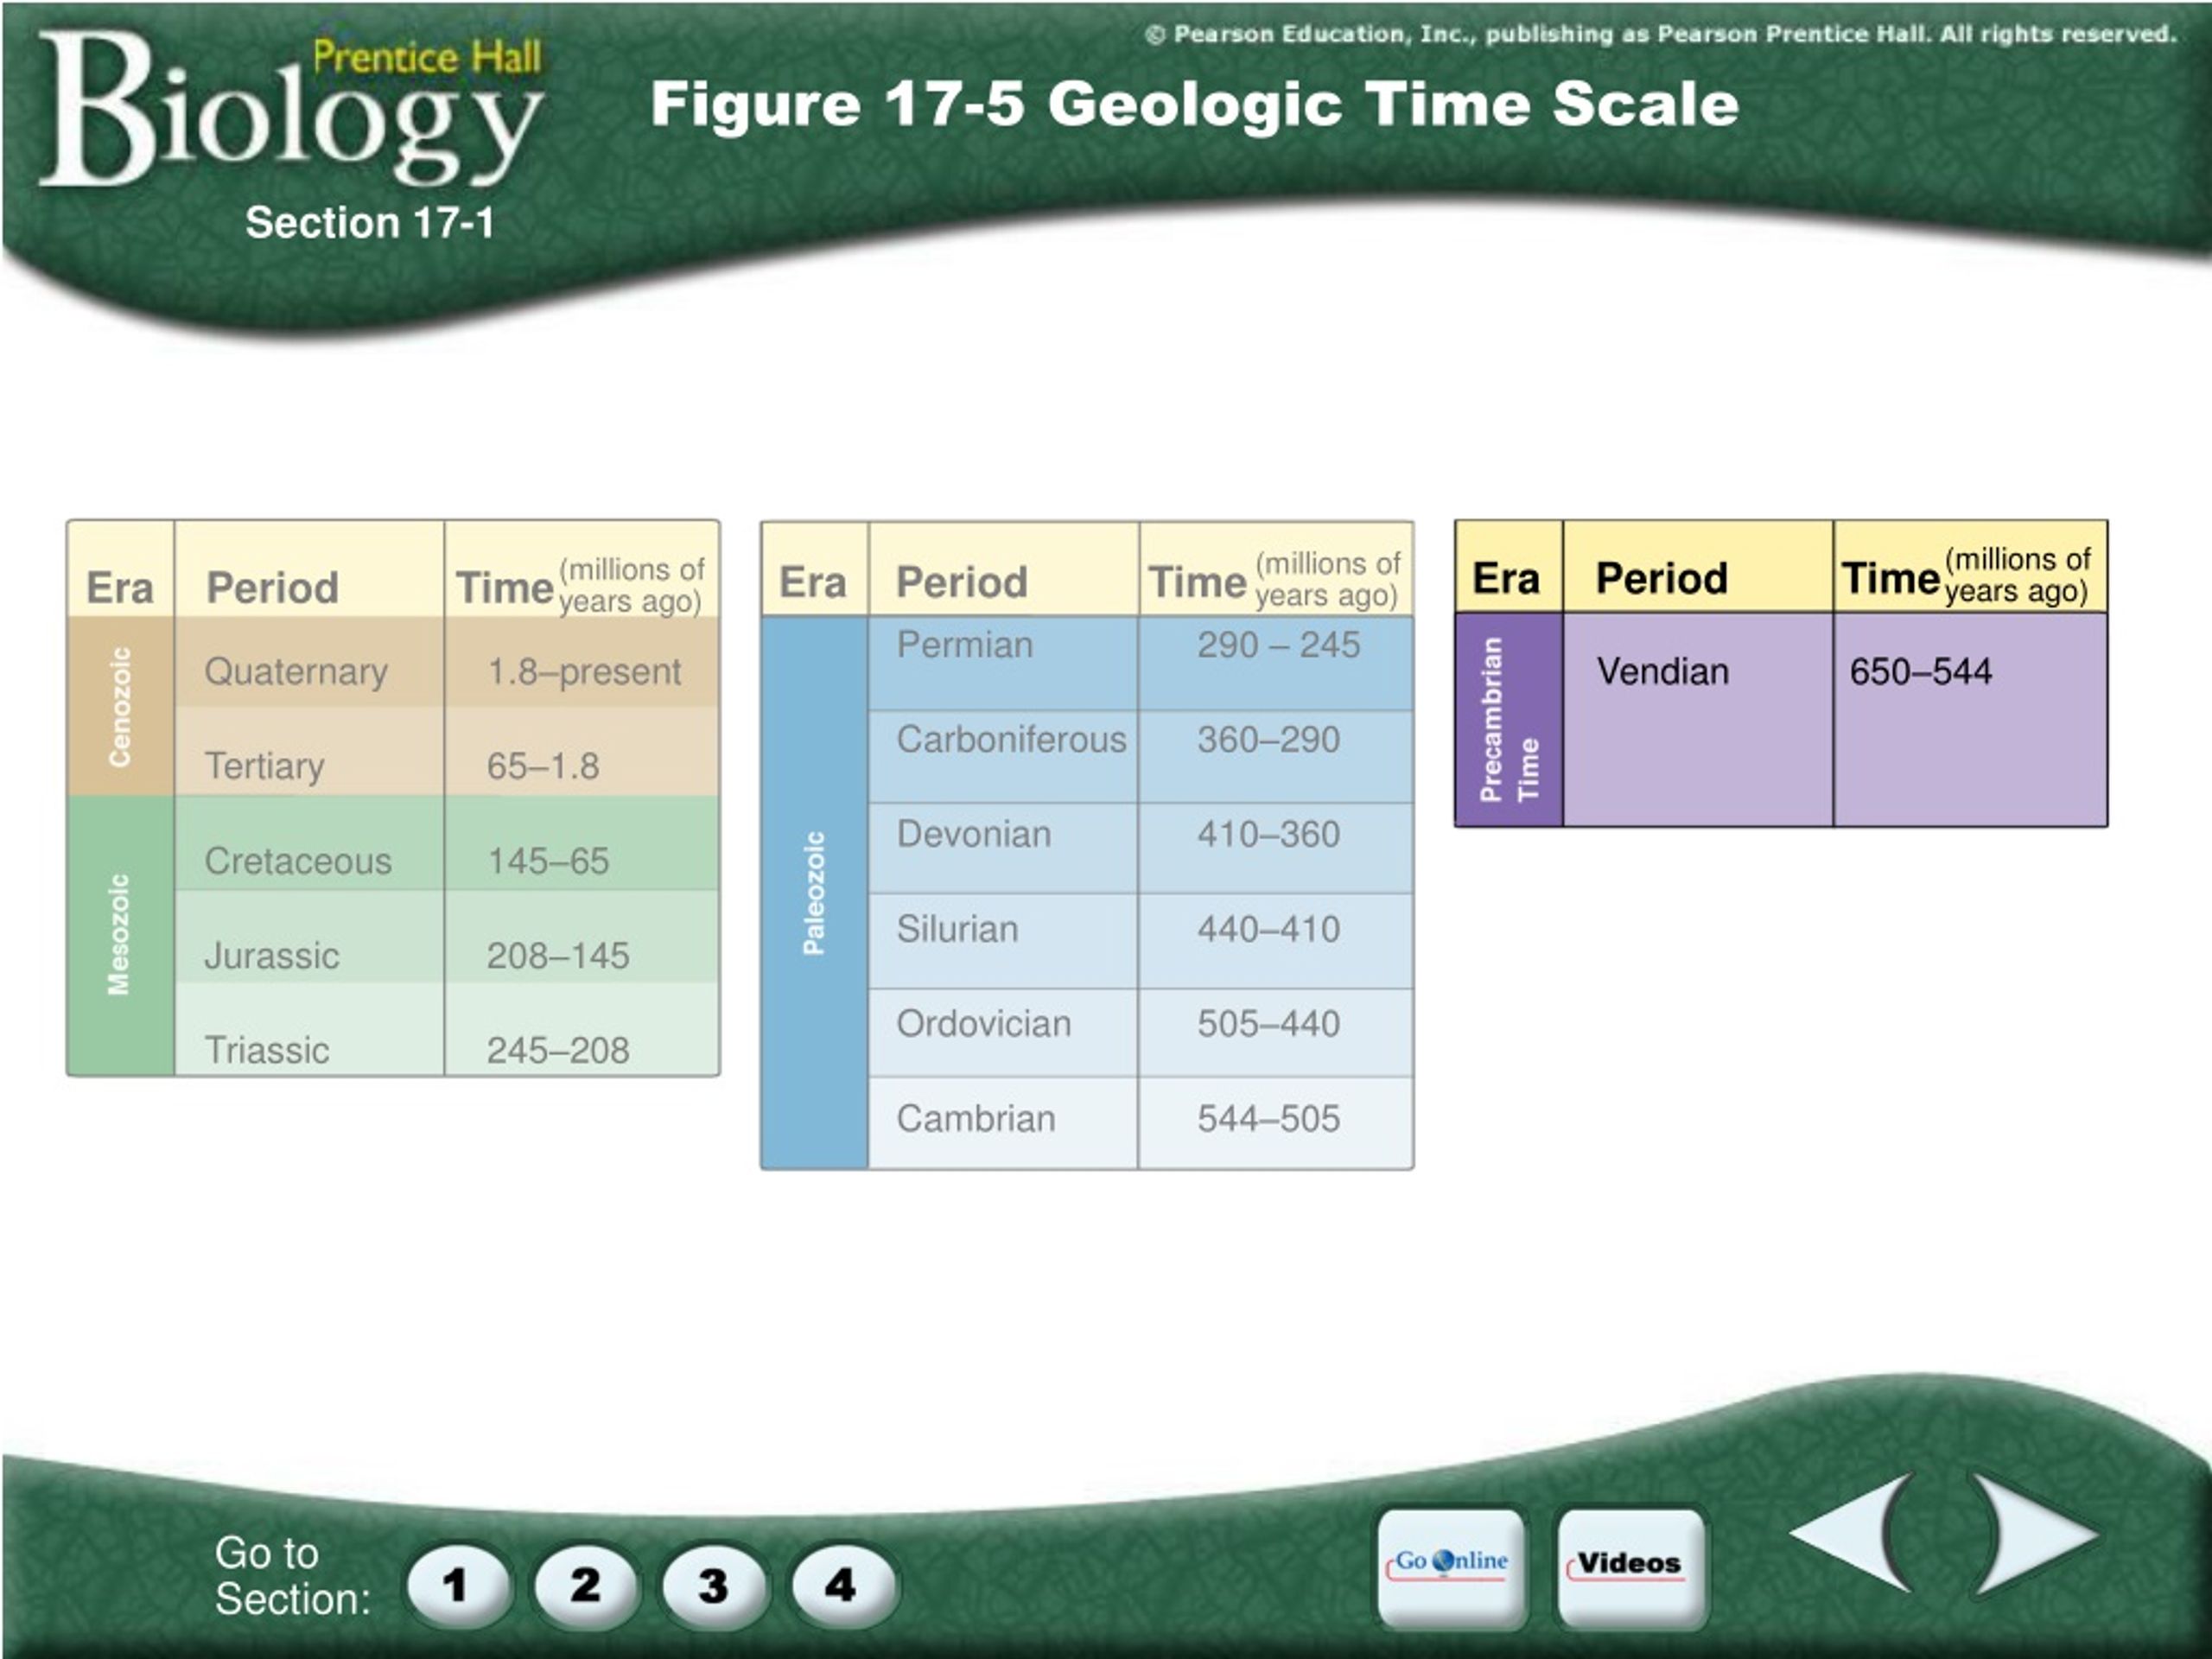2212x1659 pixels.
Task: Jump to Section 2
Action: pyautogui.click(x=585, y=1585)
